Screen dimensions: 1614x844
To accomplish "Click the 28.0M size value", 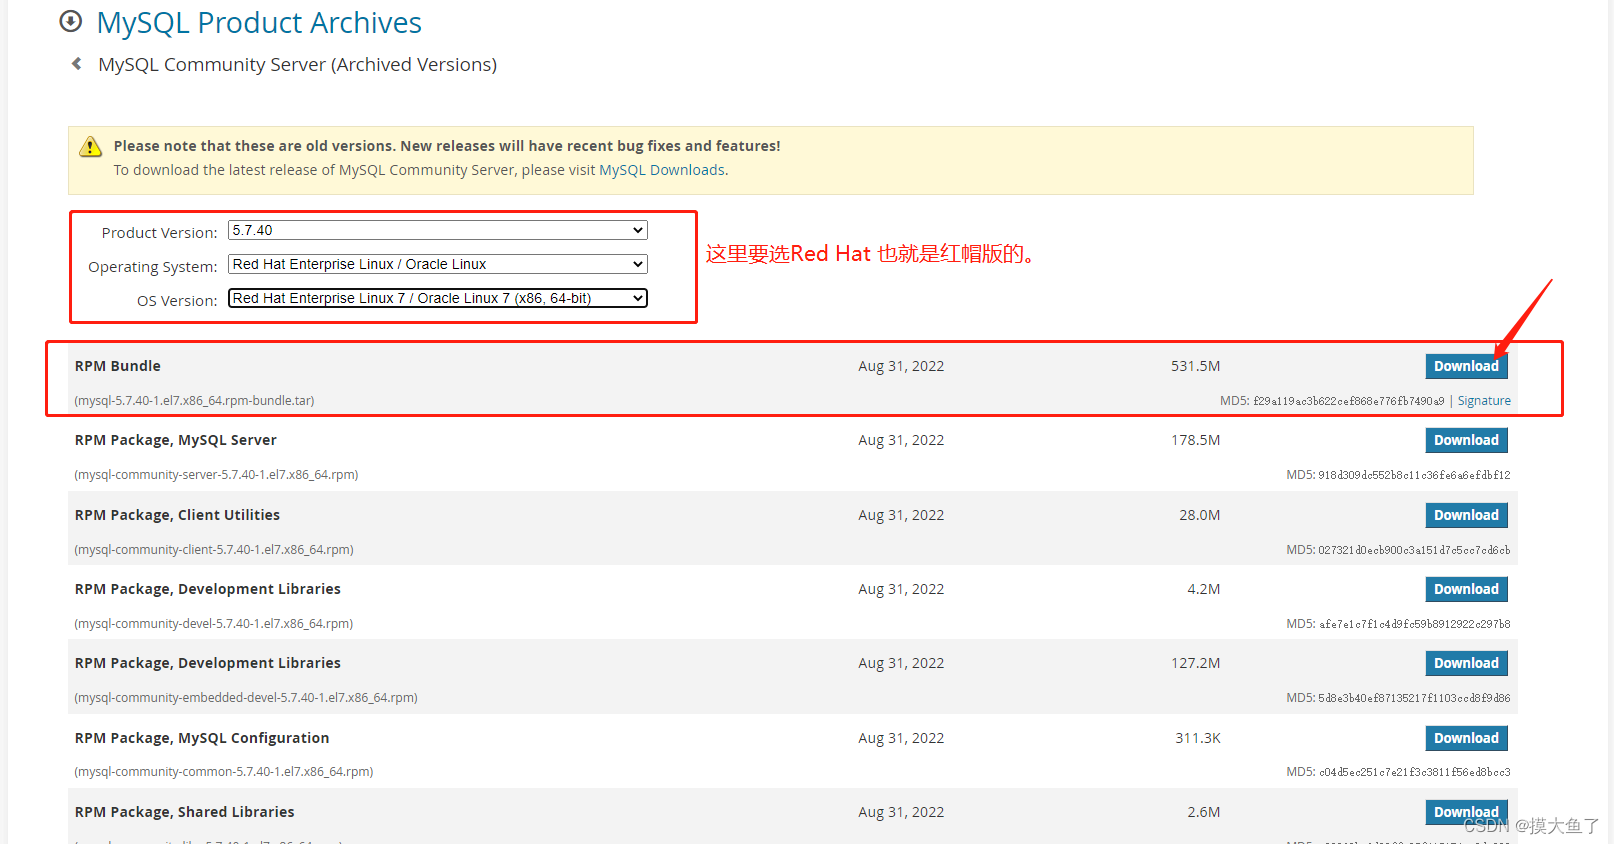I will 1200,515.
